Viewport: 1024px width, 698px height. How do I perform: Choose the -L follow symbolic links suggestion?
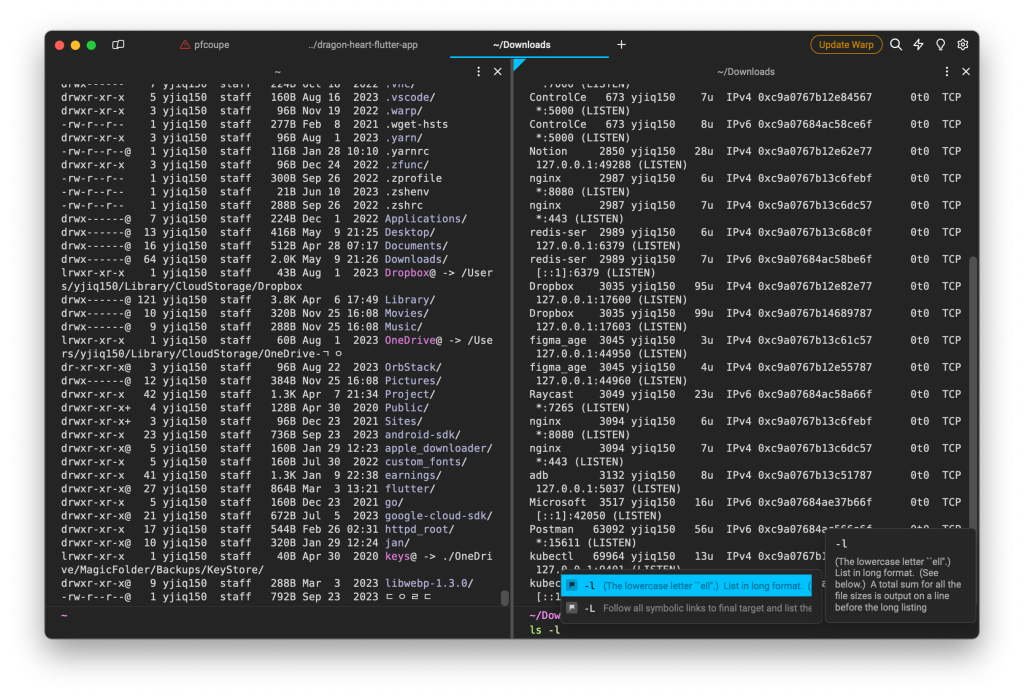[x=687, y=608]
